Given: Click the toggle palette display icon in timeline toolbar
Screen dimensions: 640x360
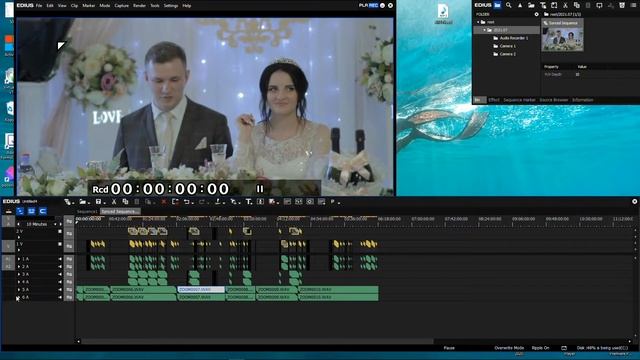Looking at the screenshot, I should tap(321, 202).
